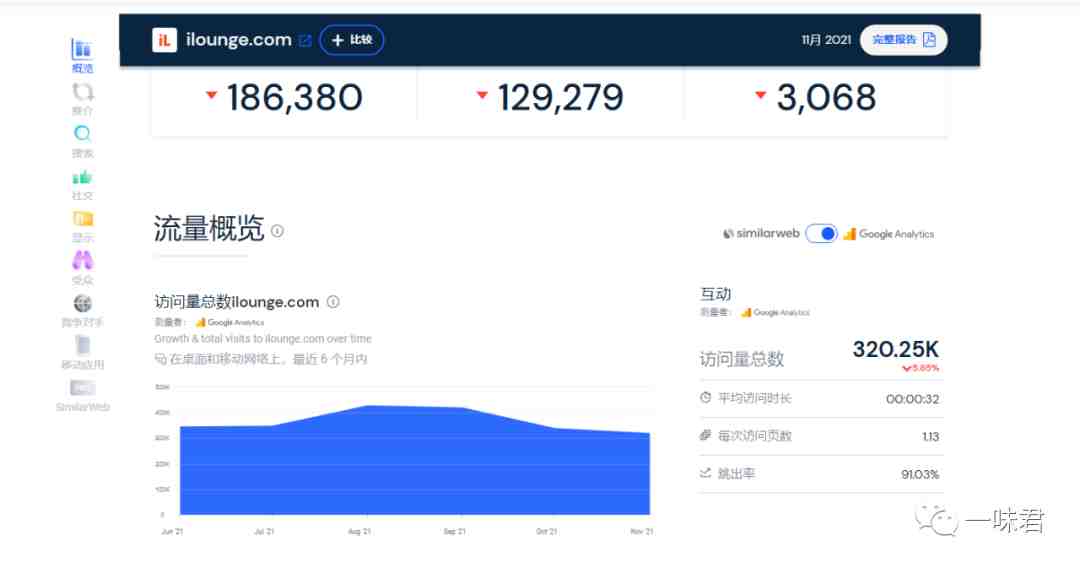The width and height of the screenshot is (1080, 568).
Task: Click the clock icon by 平均访问时长
Action: tap(705, 397)
